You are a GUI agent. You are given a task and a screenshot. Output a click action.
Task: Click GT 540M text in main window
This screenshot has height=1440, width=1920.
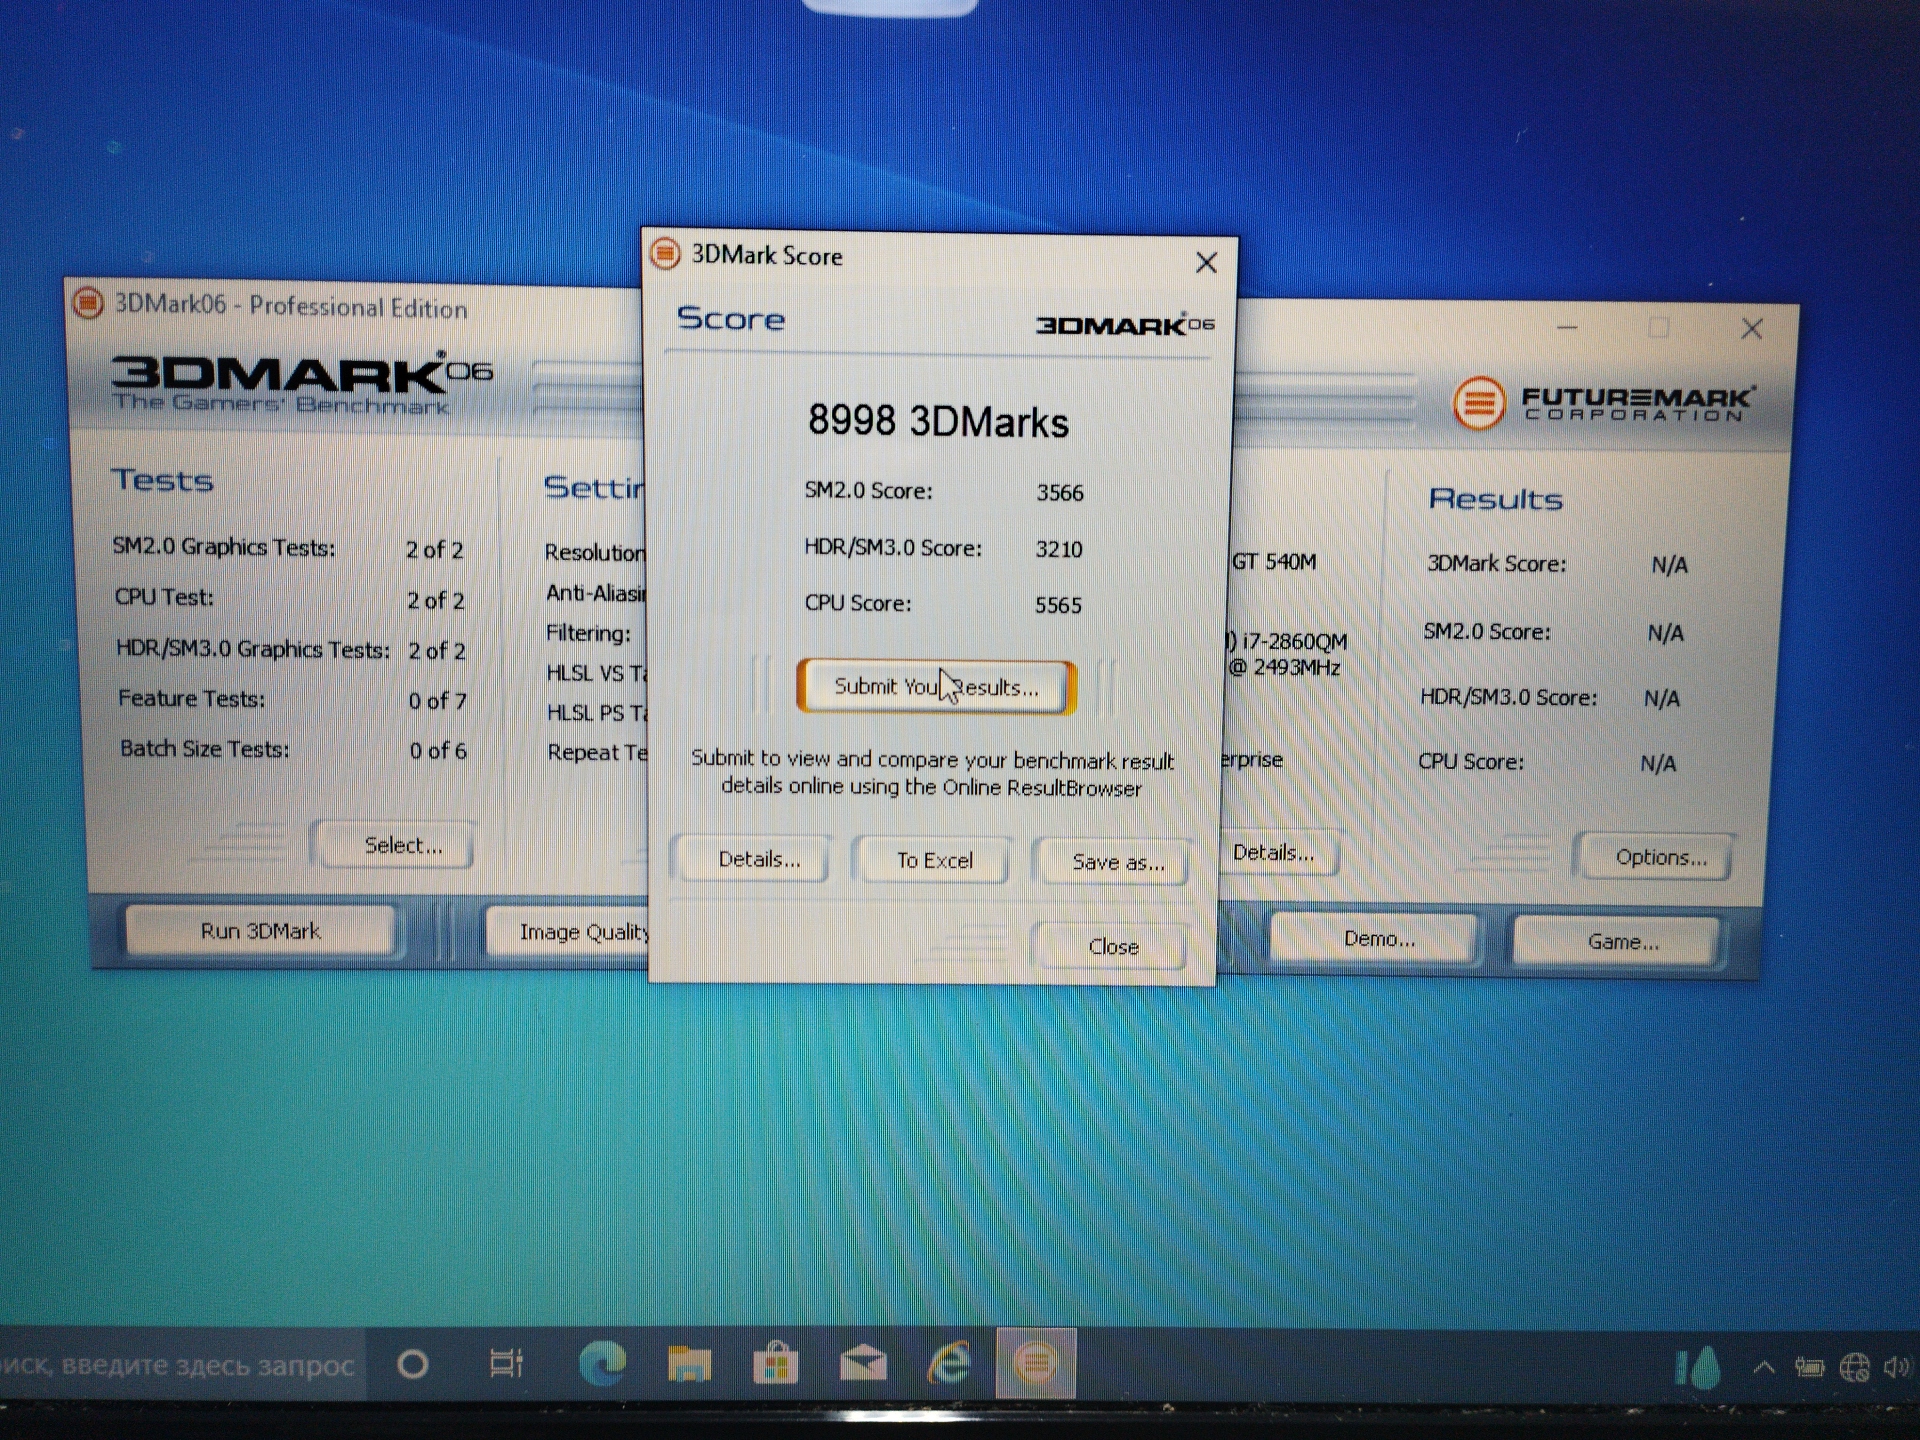point(1274,562)
